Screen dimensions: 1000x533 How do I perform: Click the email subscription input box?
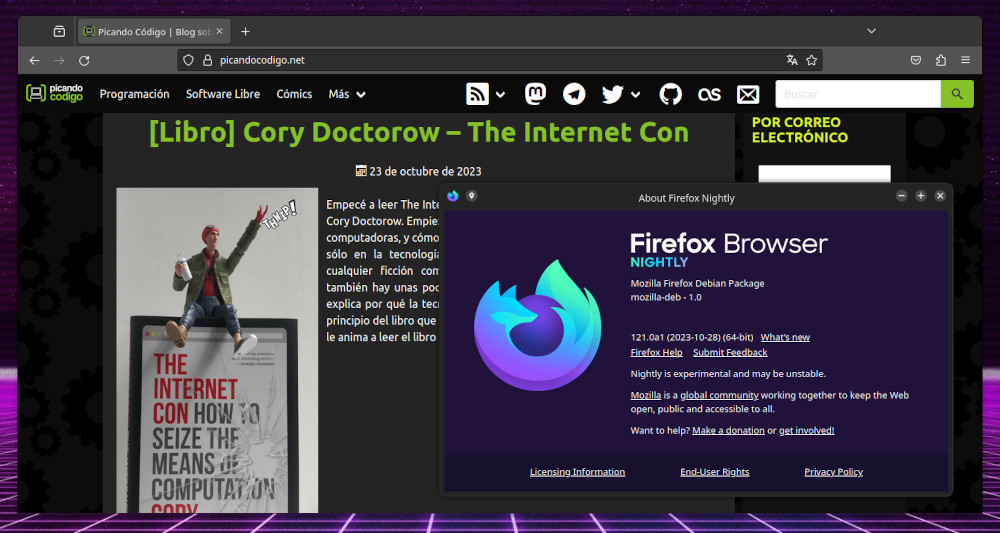(x=824, y=175)
